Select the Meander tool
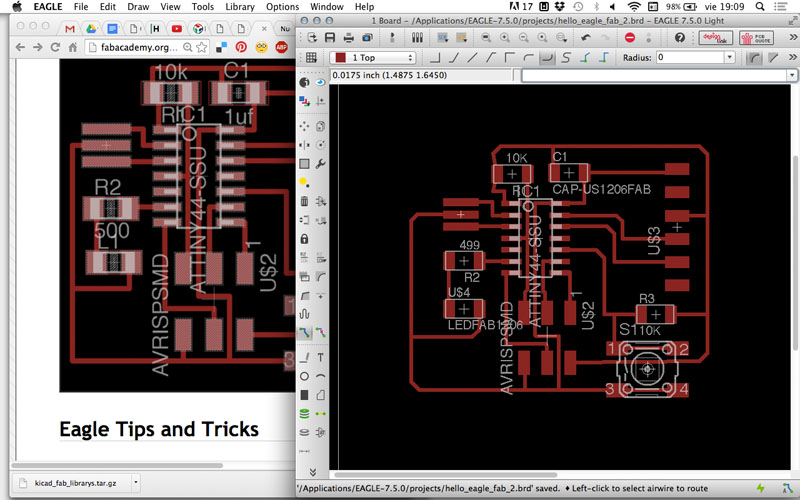800x500 pixels. [304, 314]
